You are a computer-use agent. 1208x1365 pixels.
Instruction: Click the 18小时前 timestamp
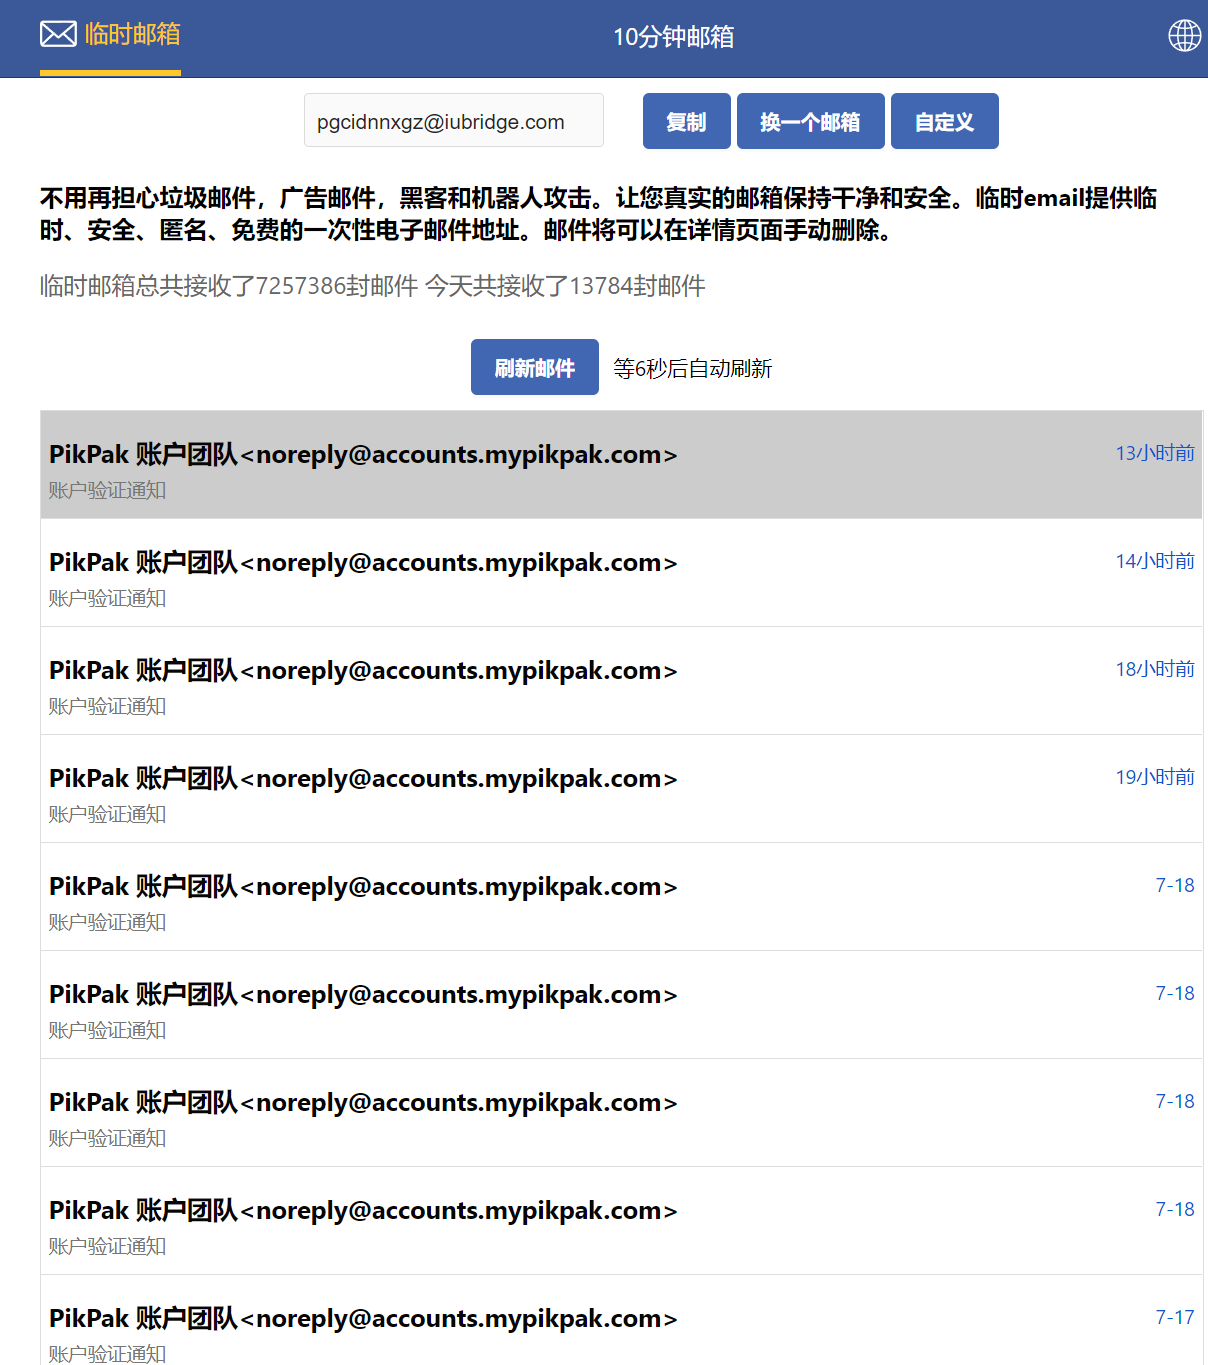tap(1154, 669)
